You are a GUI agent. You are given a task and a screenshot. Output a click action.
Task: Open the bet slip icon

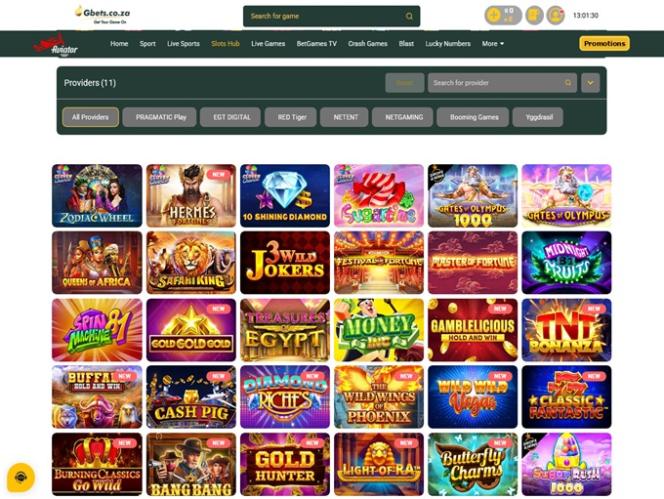pyautogui.click(x=534, y=16)
